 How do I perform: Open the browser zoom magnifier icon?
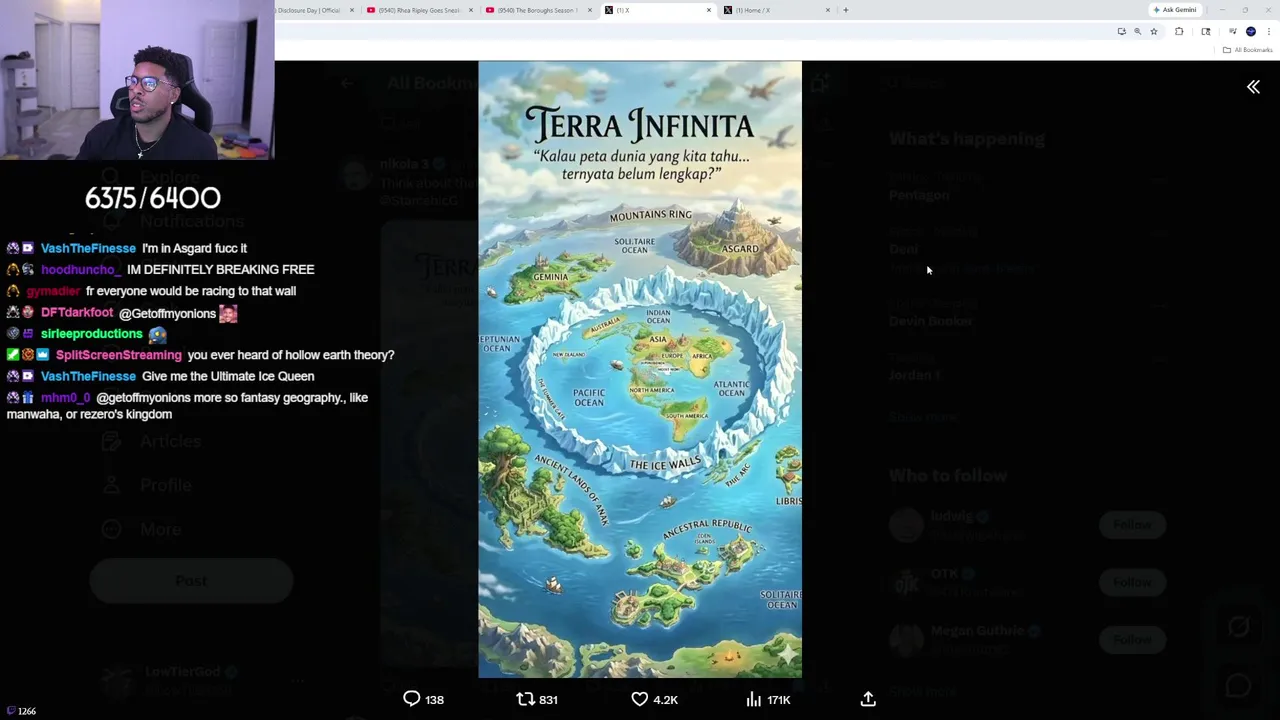point(1137,31)
